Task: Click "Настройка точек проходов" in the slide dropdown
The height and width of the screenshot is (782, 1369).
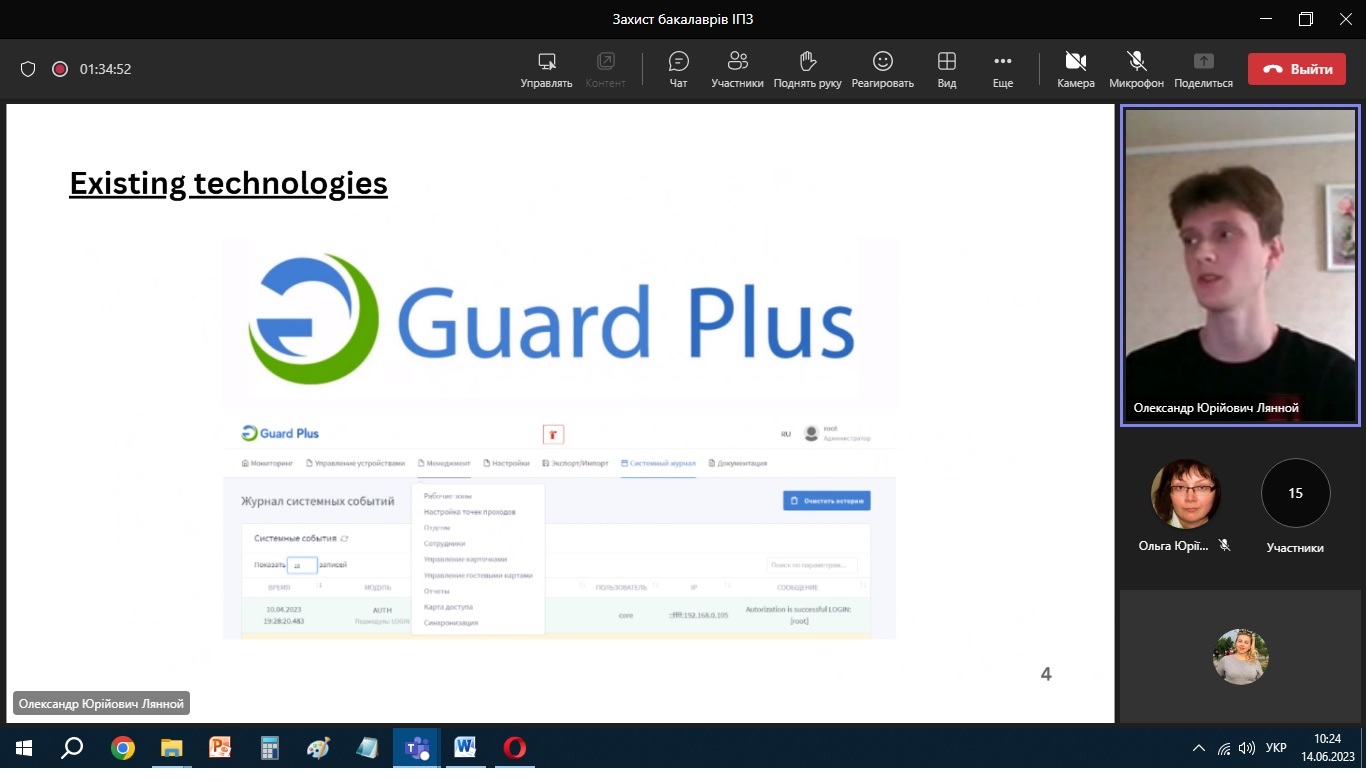Action: pos(469,512)
